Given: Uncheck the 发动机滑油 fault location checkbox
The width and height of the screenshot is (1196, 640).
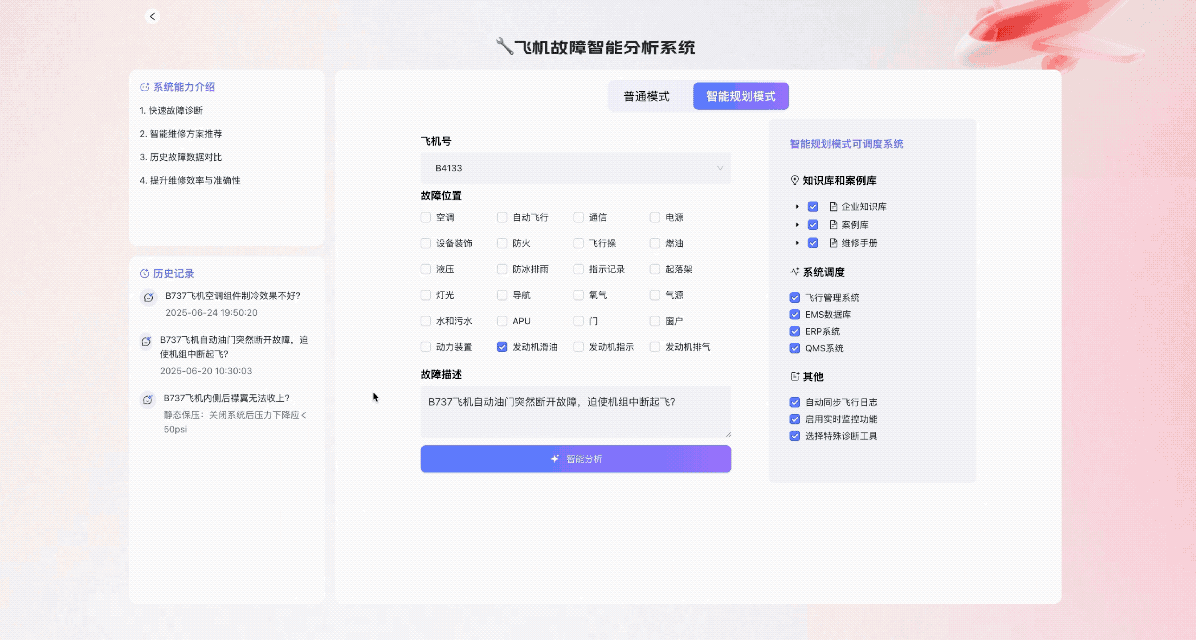Looking at the screenshot, I should point(502,347).
